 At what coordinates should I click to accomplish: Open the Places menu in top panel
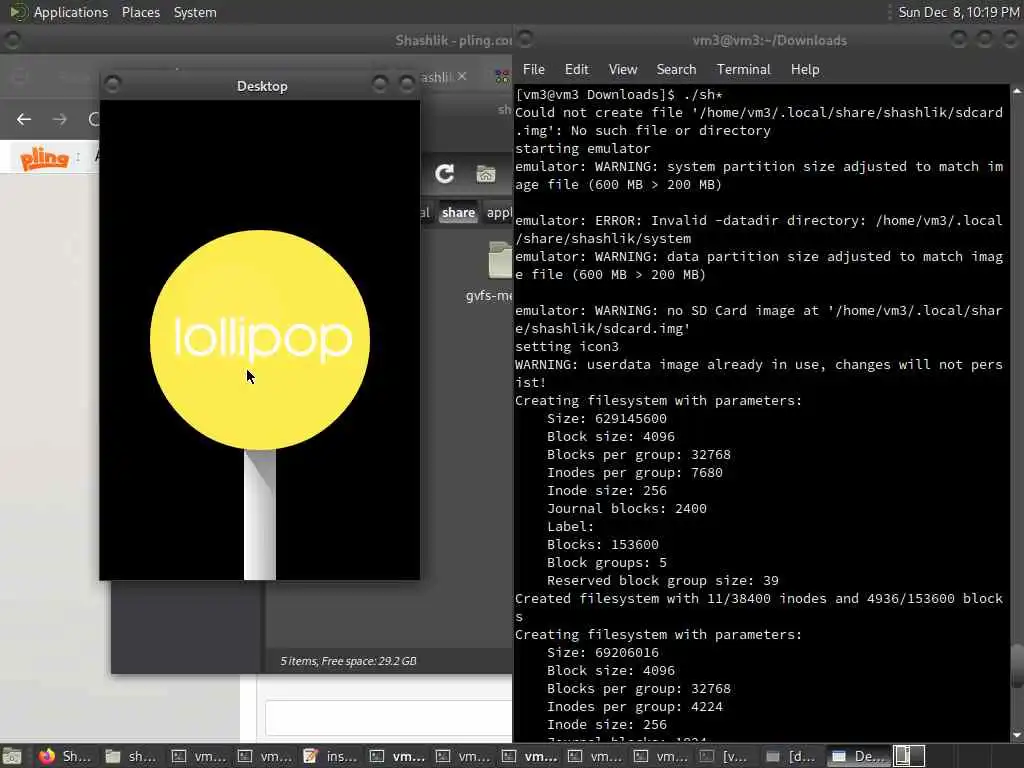(x=140, y=12)
